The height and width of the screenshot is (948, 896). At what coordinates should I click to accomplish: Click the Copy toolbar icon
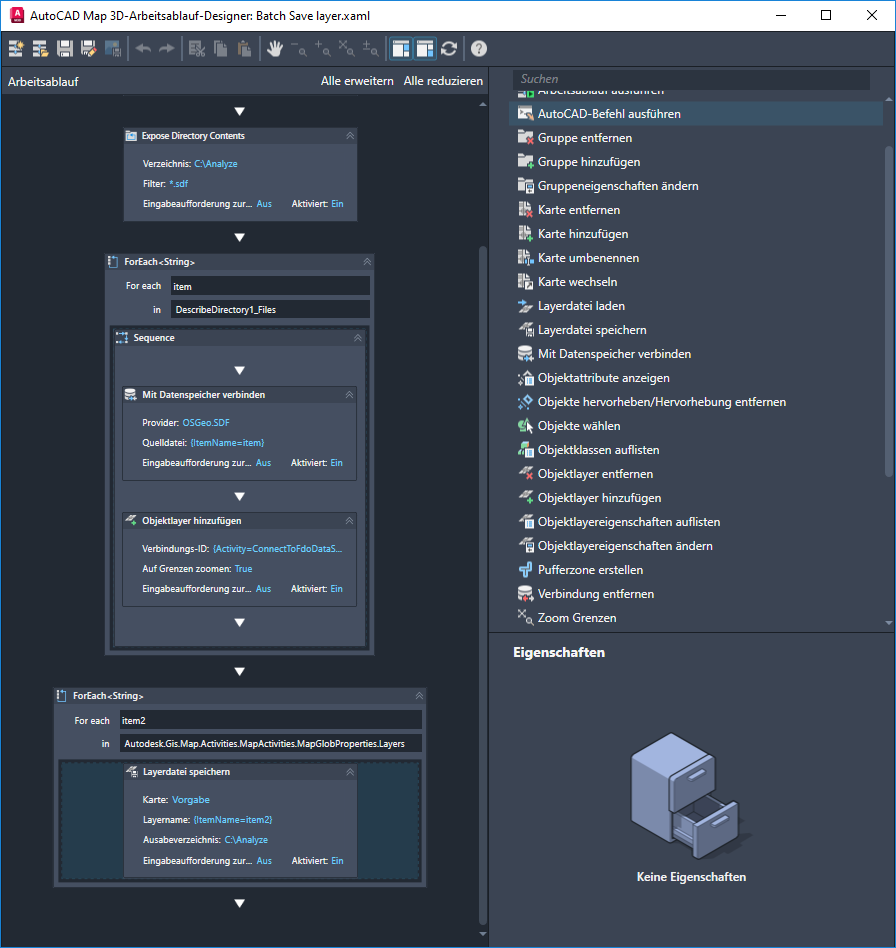coord(221,49)
